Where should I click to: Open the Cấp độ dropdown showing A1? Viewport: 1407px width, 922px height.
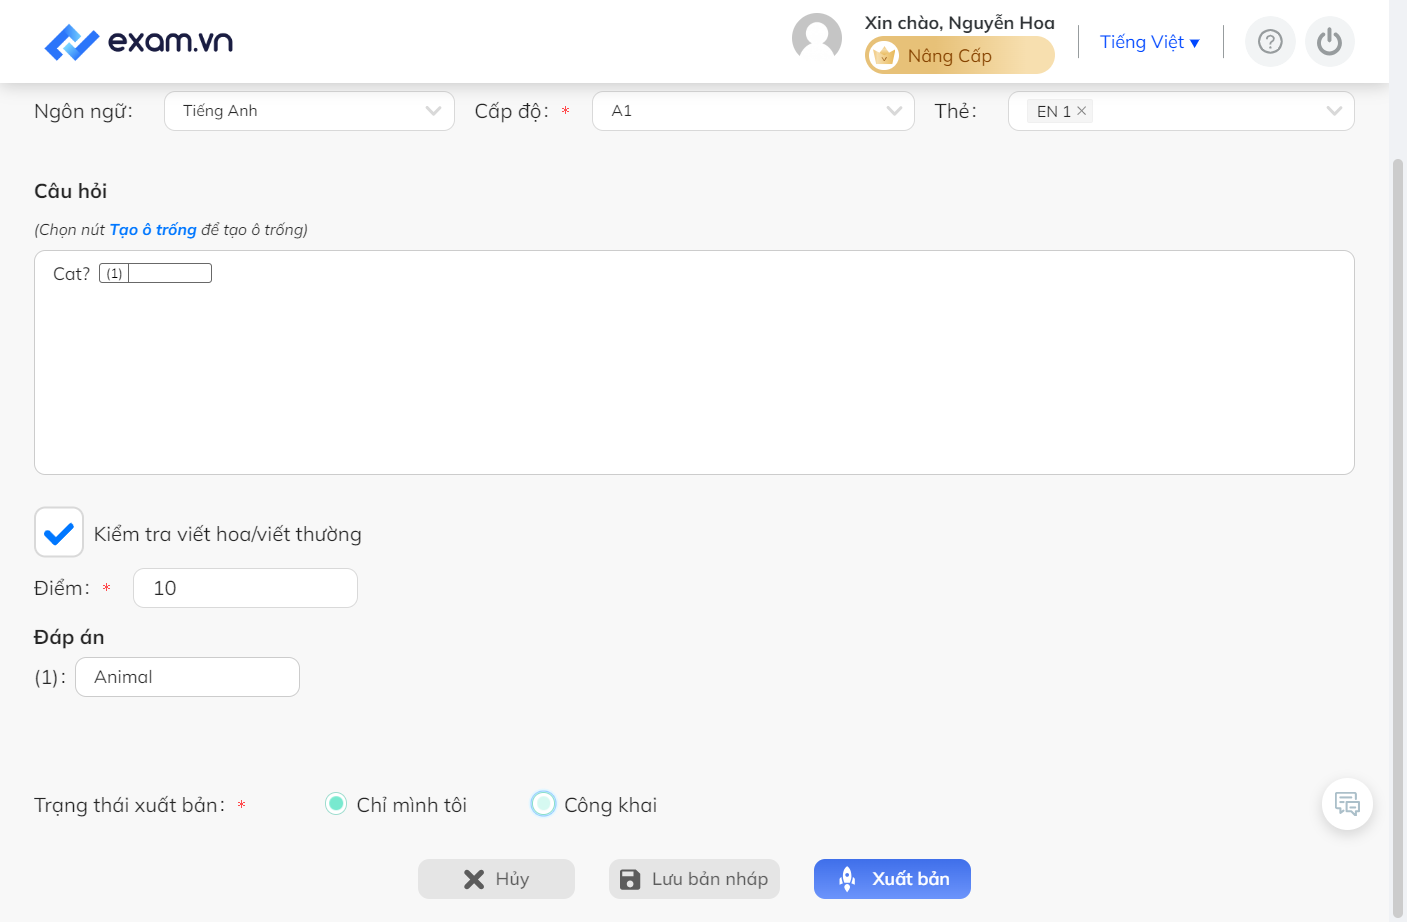tap(753, 111)
